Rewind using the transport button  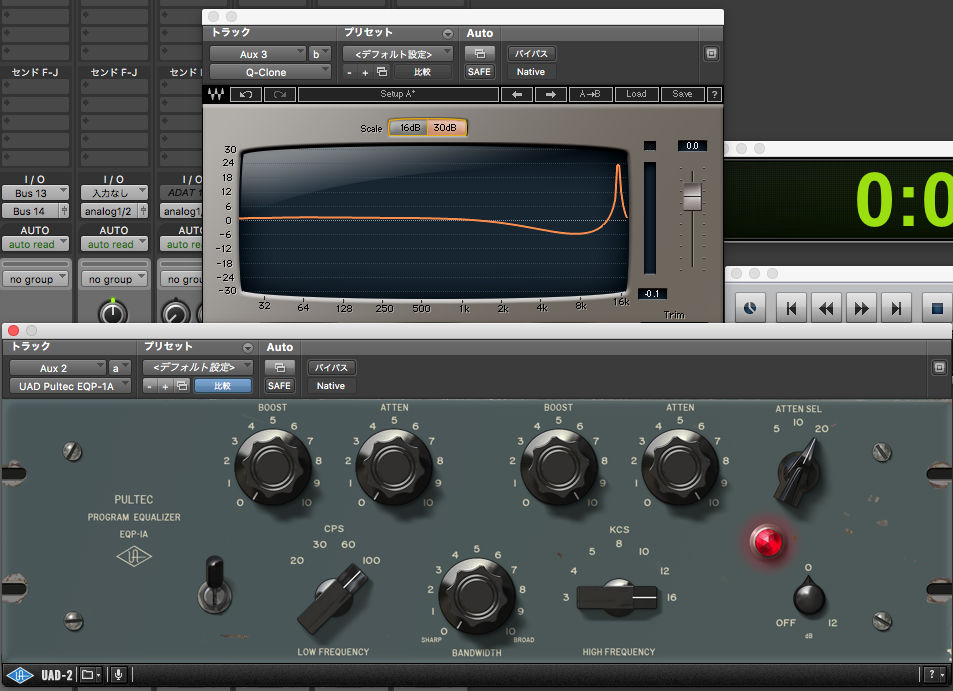(x=827, y=309)
